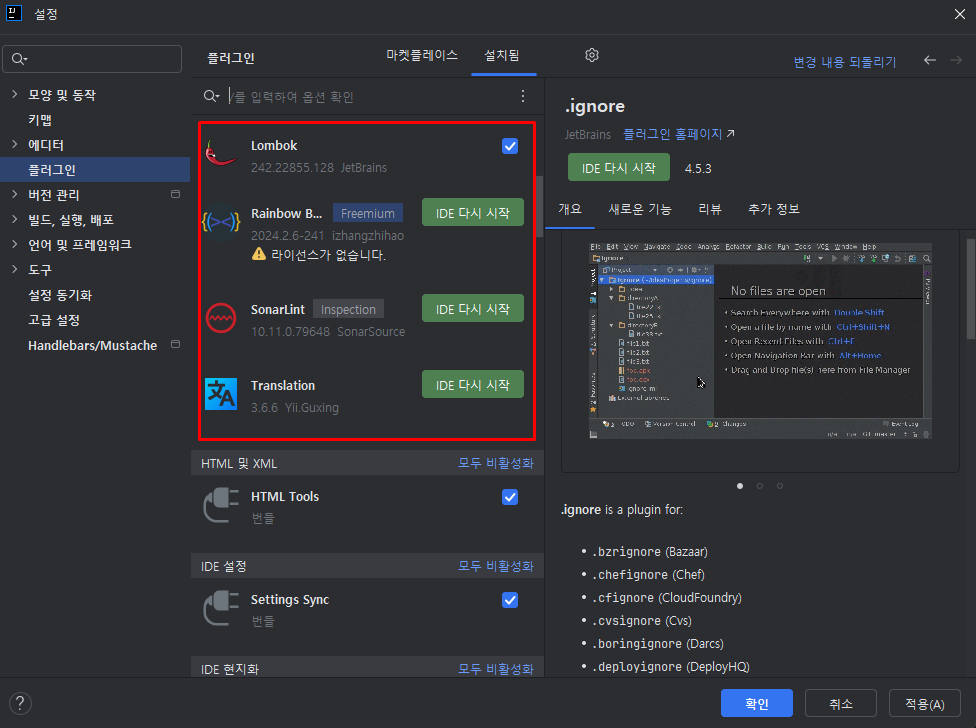This screenshot has height=728, width=976.
Task: Navigate forward with the right arrow
Action: (x=955, y=60)
